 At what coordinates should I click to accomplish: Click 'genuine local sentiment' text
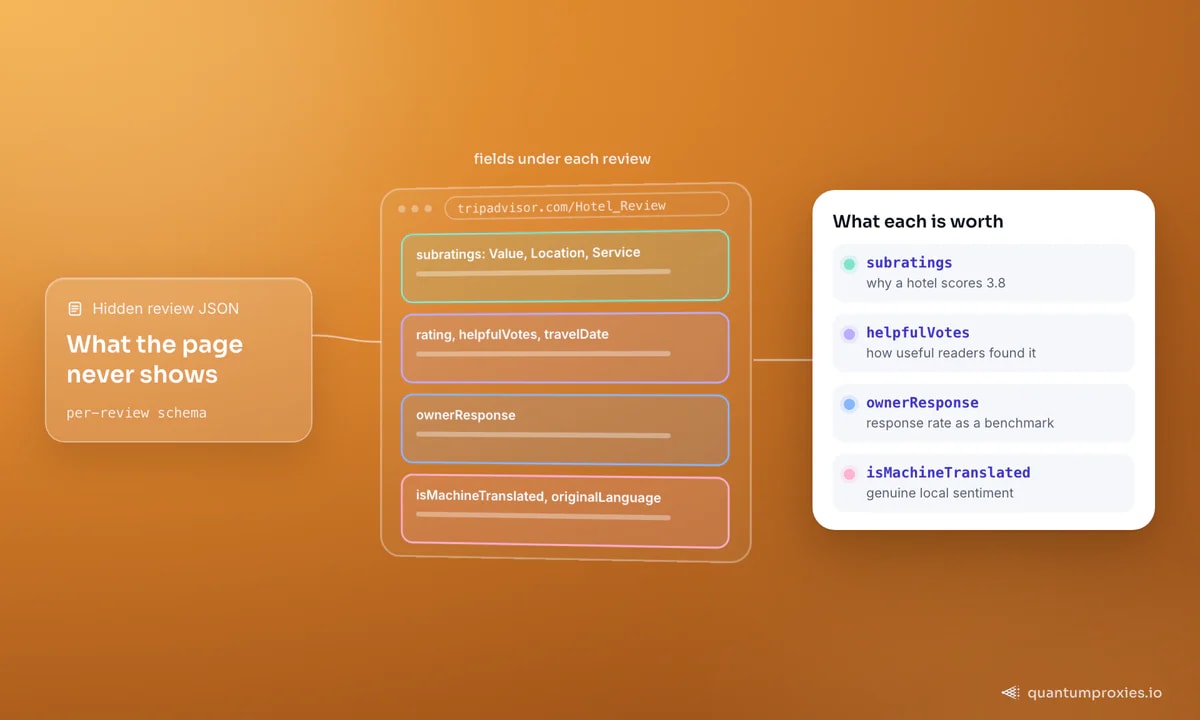[940, 493]
